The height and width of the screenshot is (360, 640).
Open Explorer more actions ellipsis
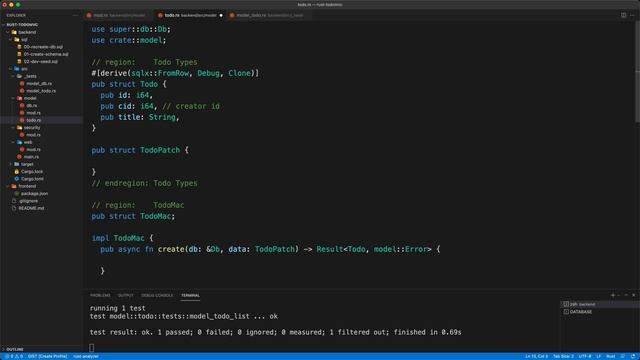tap(75, 15)
